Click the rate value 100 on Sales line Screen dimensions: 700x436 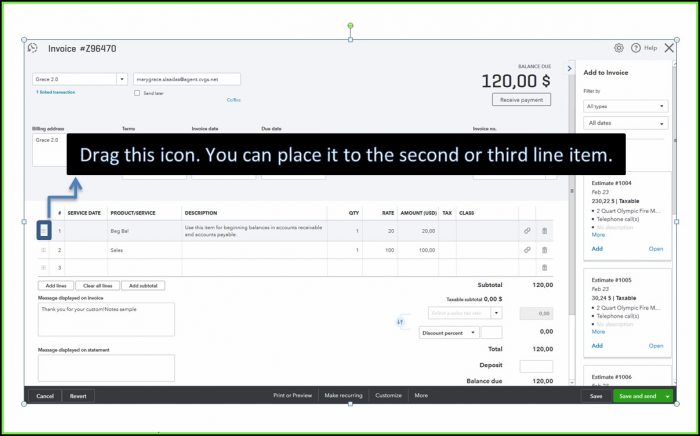pos(389,250)
